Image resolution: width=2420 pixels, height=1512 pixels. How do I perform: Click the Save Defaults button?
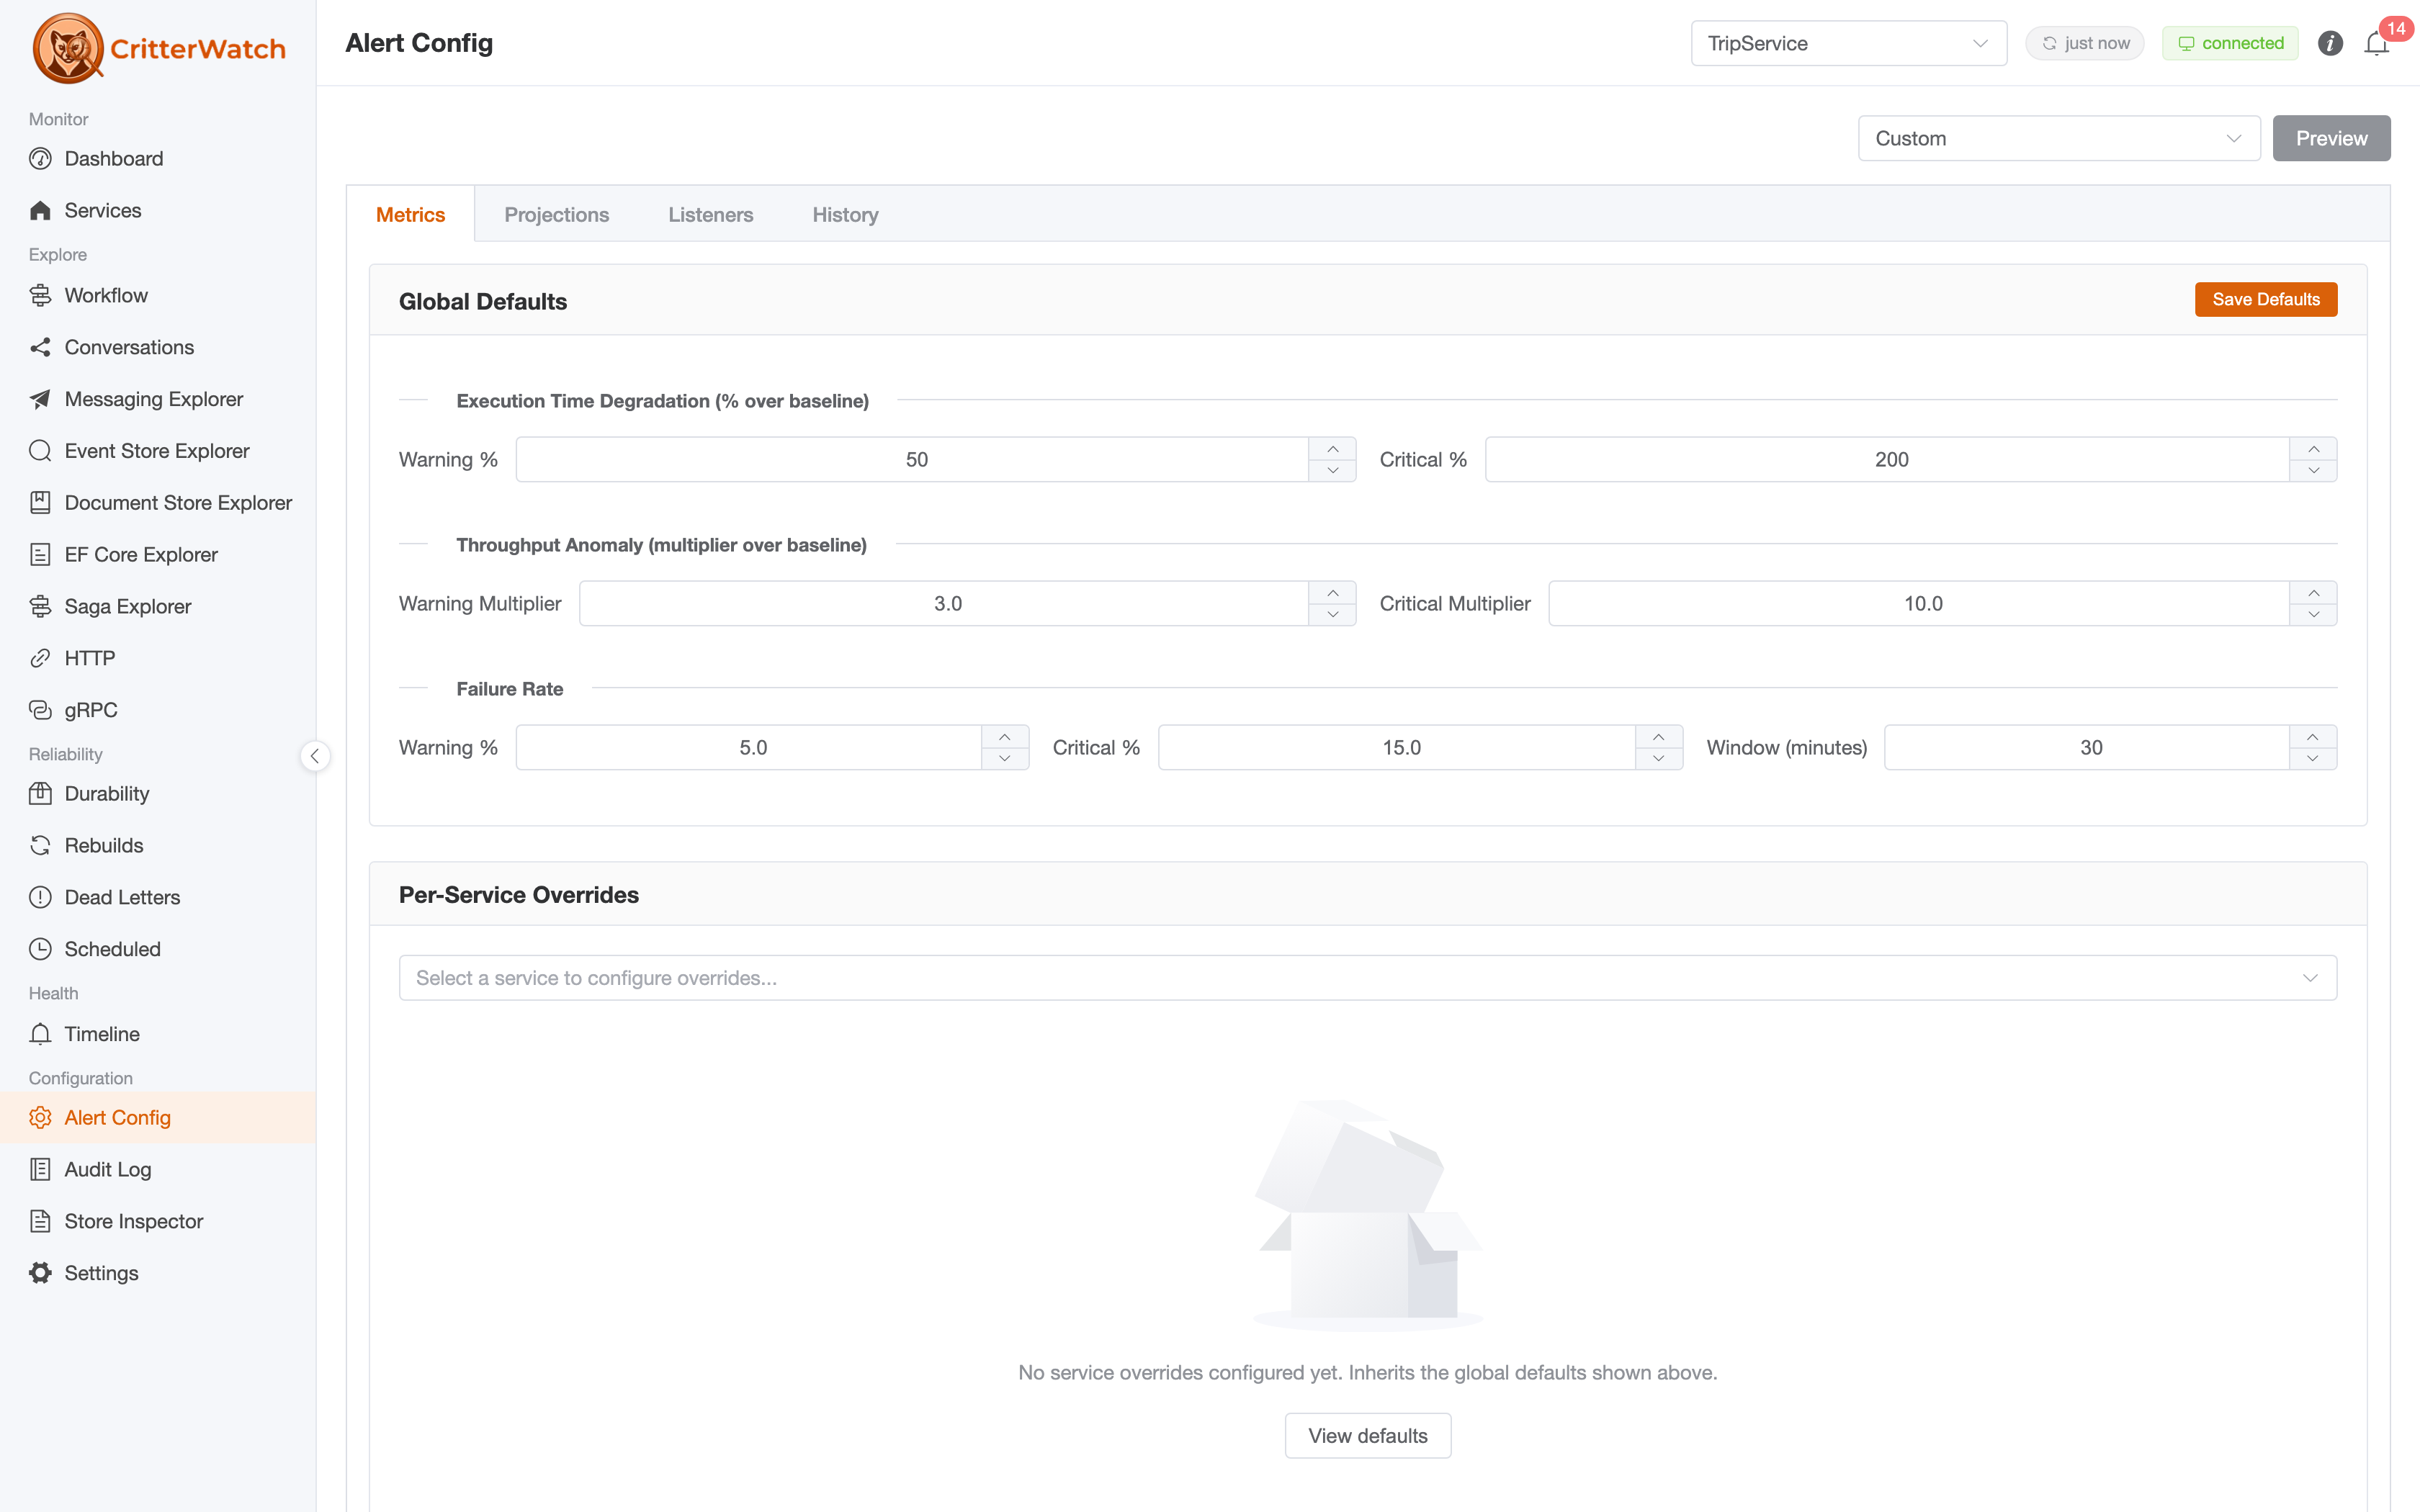point(2265,299)
